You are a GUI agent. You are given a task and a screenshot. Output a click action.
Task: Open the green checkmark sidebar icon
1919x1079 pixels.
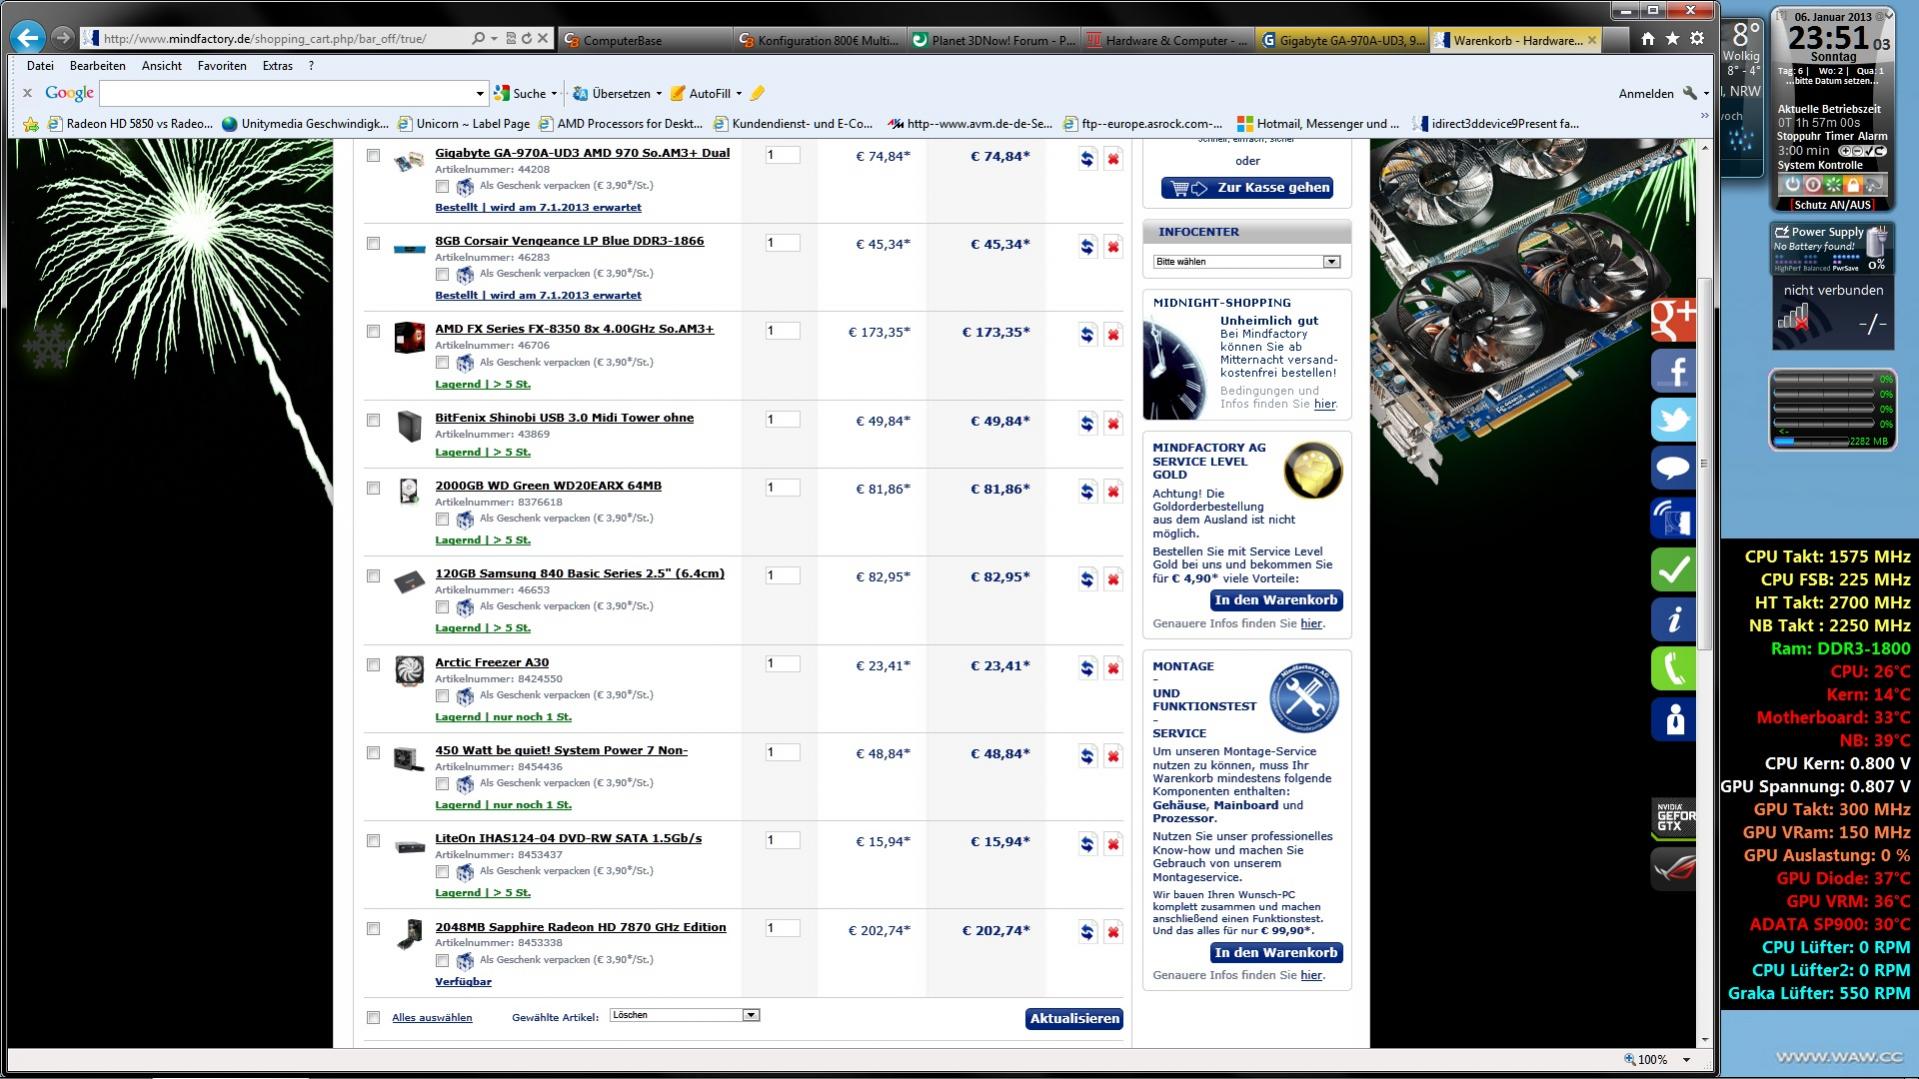1673,570
